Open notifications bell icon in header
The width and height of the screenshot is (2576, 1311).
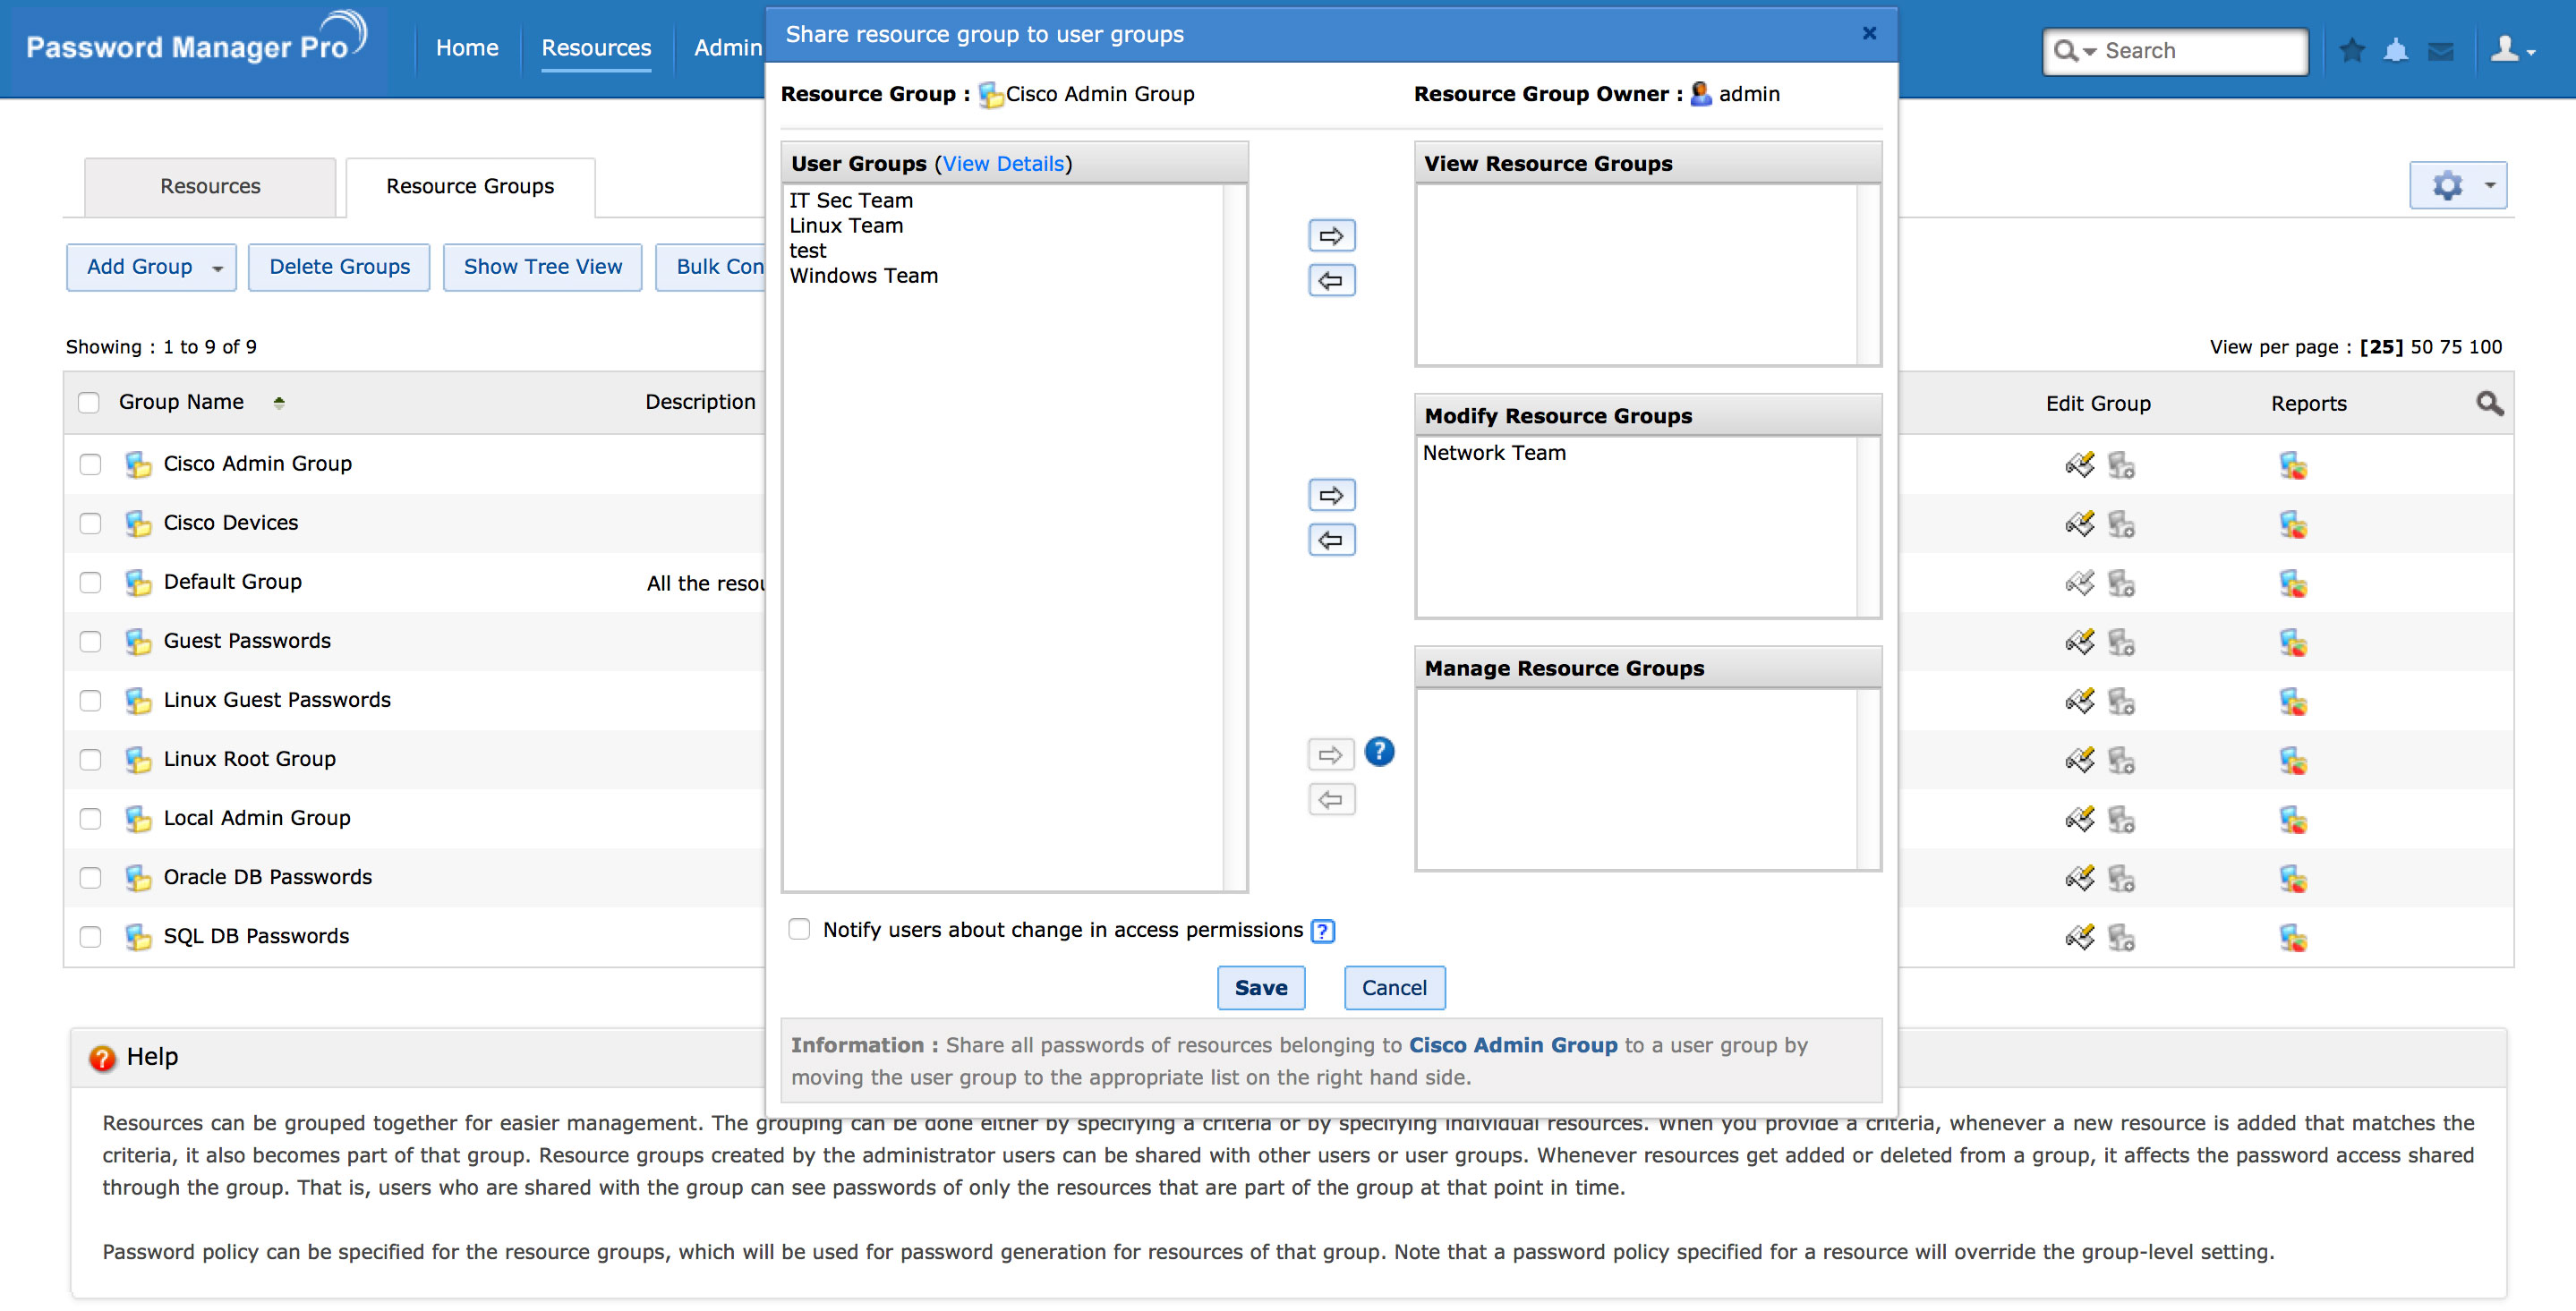(2396, 50)
